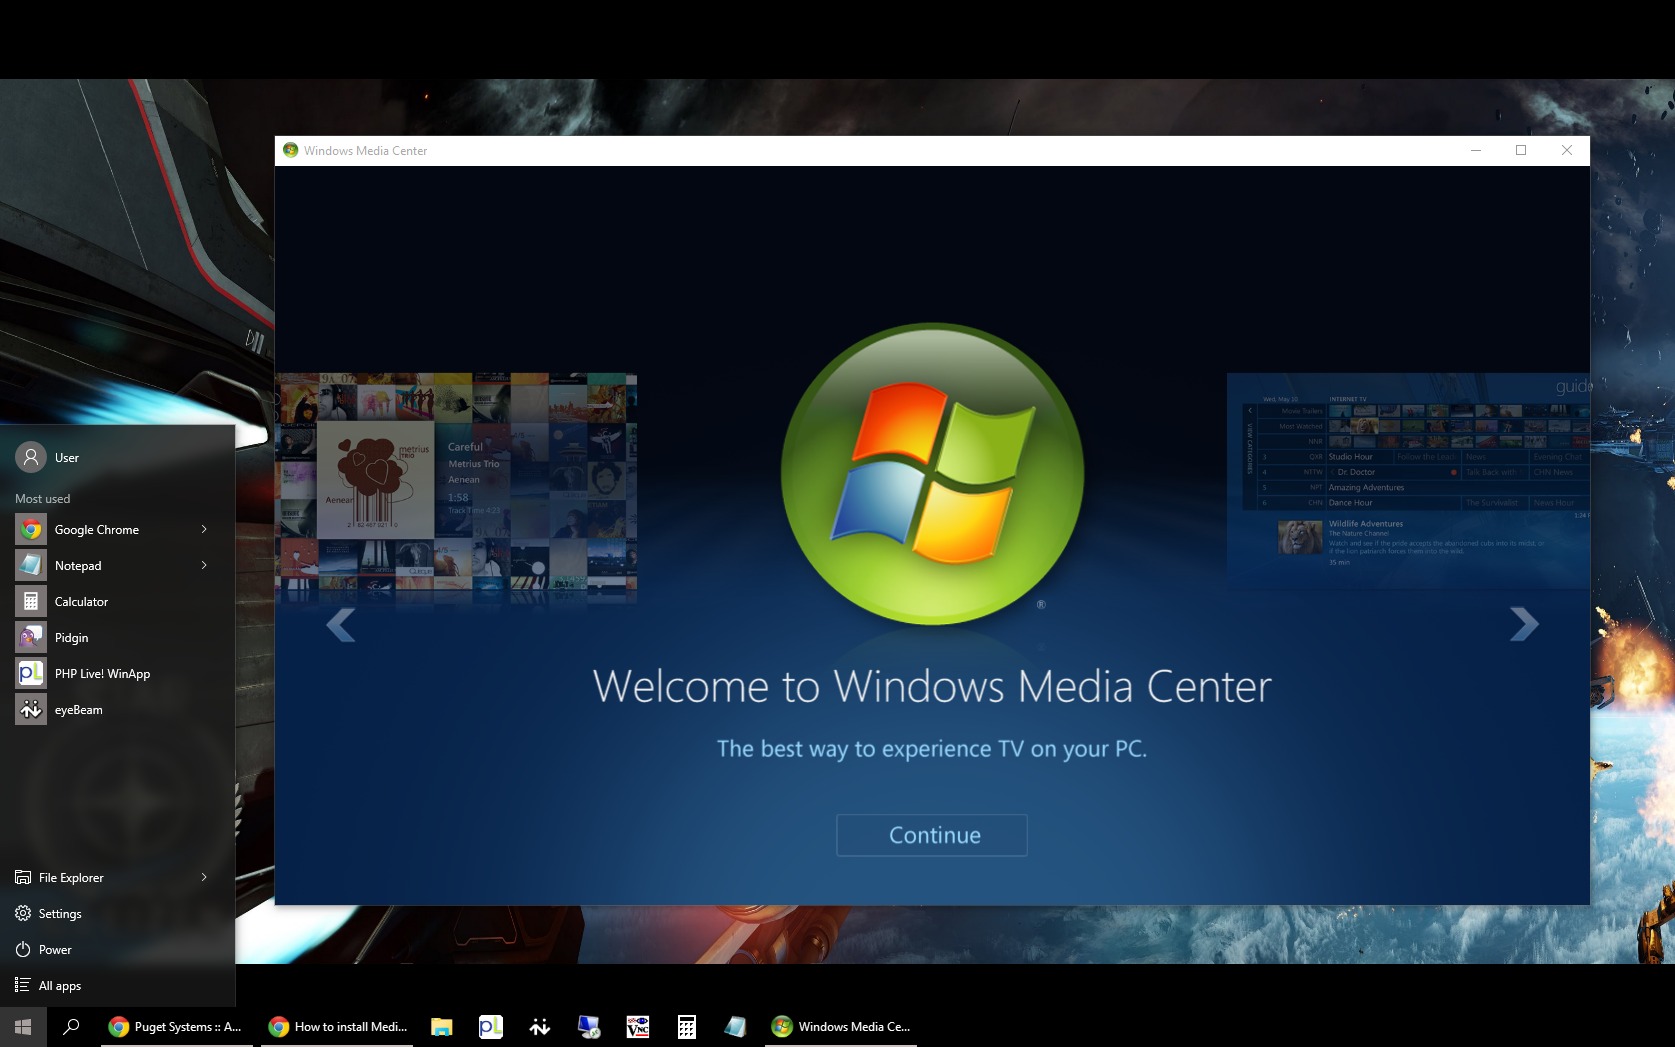This screenshot has width=1675, height=1047.
Task: Click the Power option in Start menu
Action: pos(54,950)
